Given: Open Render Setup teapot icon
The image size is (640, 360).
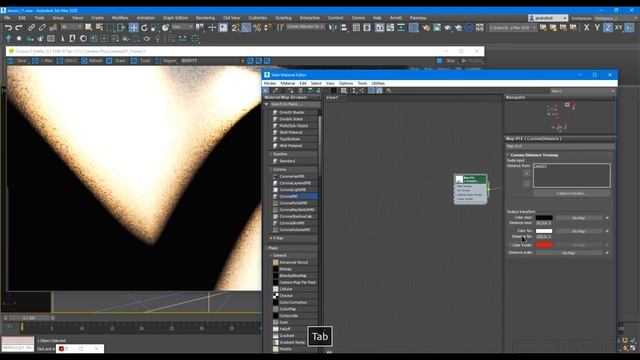Looking at the screenshot, I should tap(426, 28).
